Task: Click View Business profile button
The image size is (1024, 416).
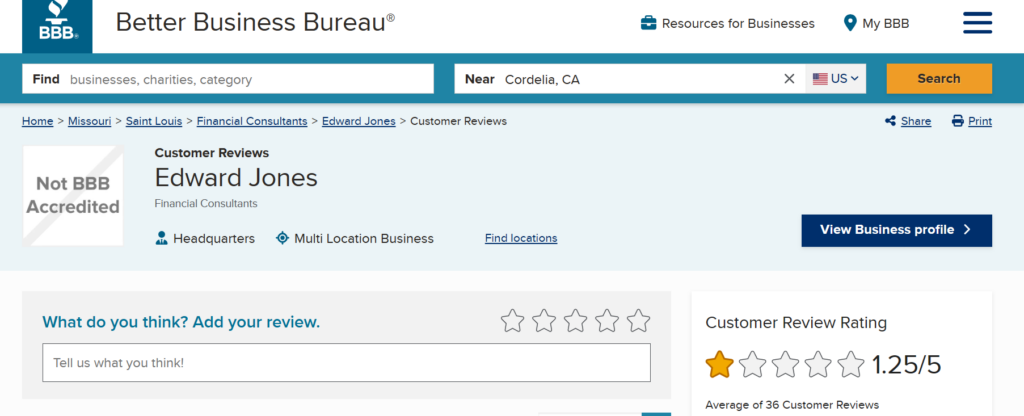Action: pyautogui.click(x=897, y=230)
